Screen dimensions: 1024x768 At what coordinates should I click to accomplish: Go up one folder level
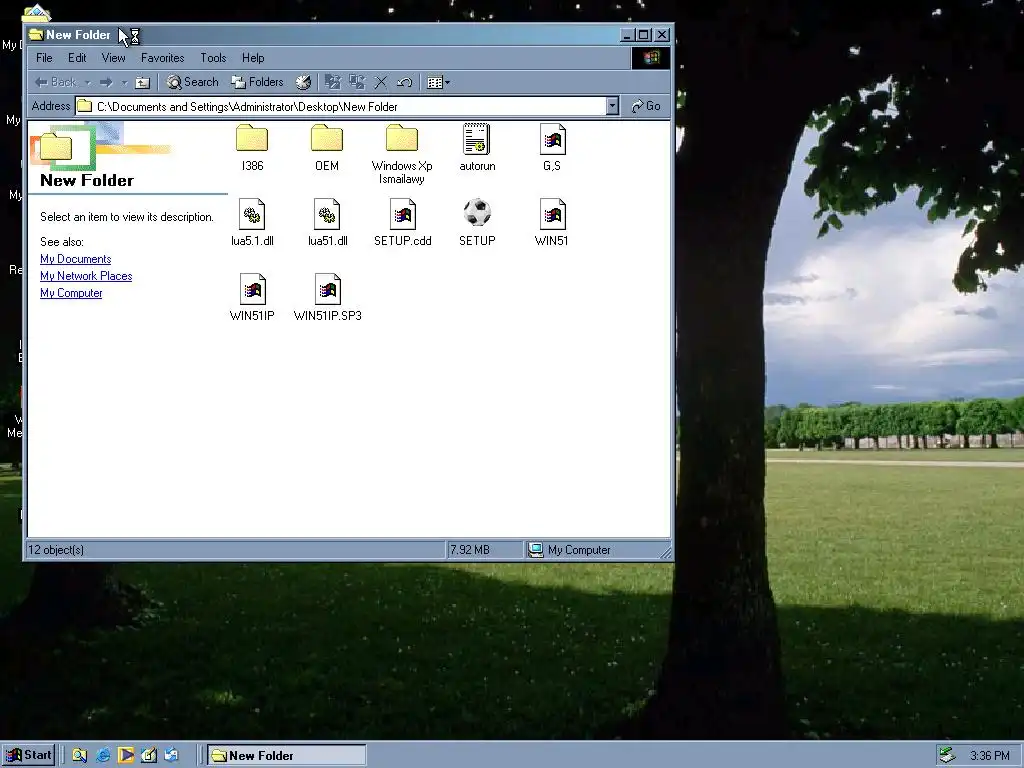[x=142, y=82]
